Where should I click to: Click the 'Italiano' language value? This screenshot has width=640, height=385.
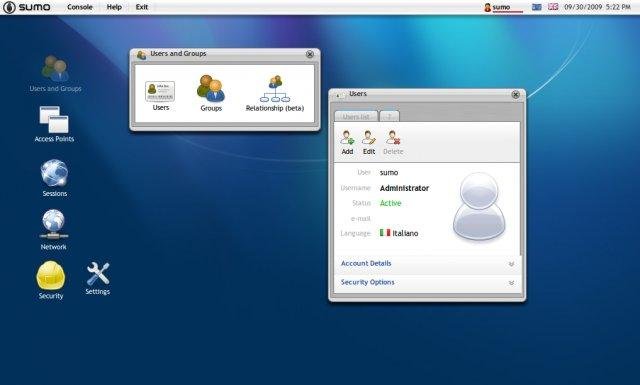click(405, 233)
